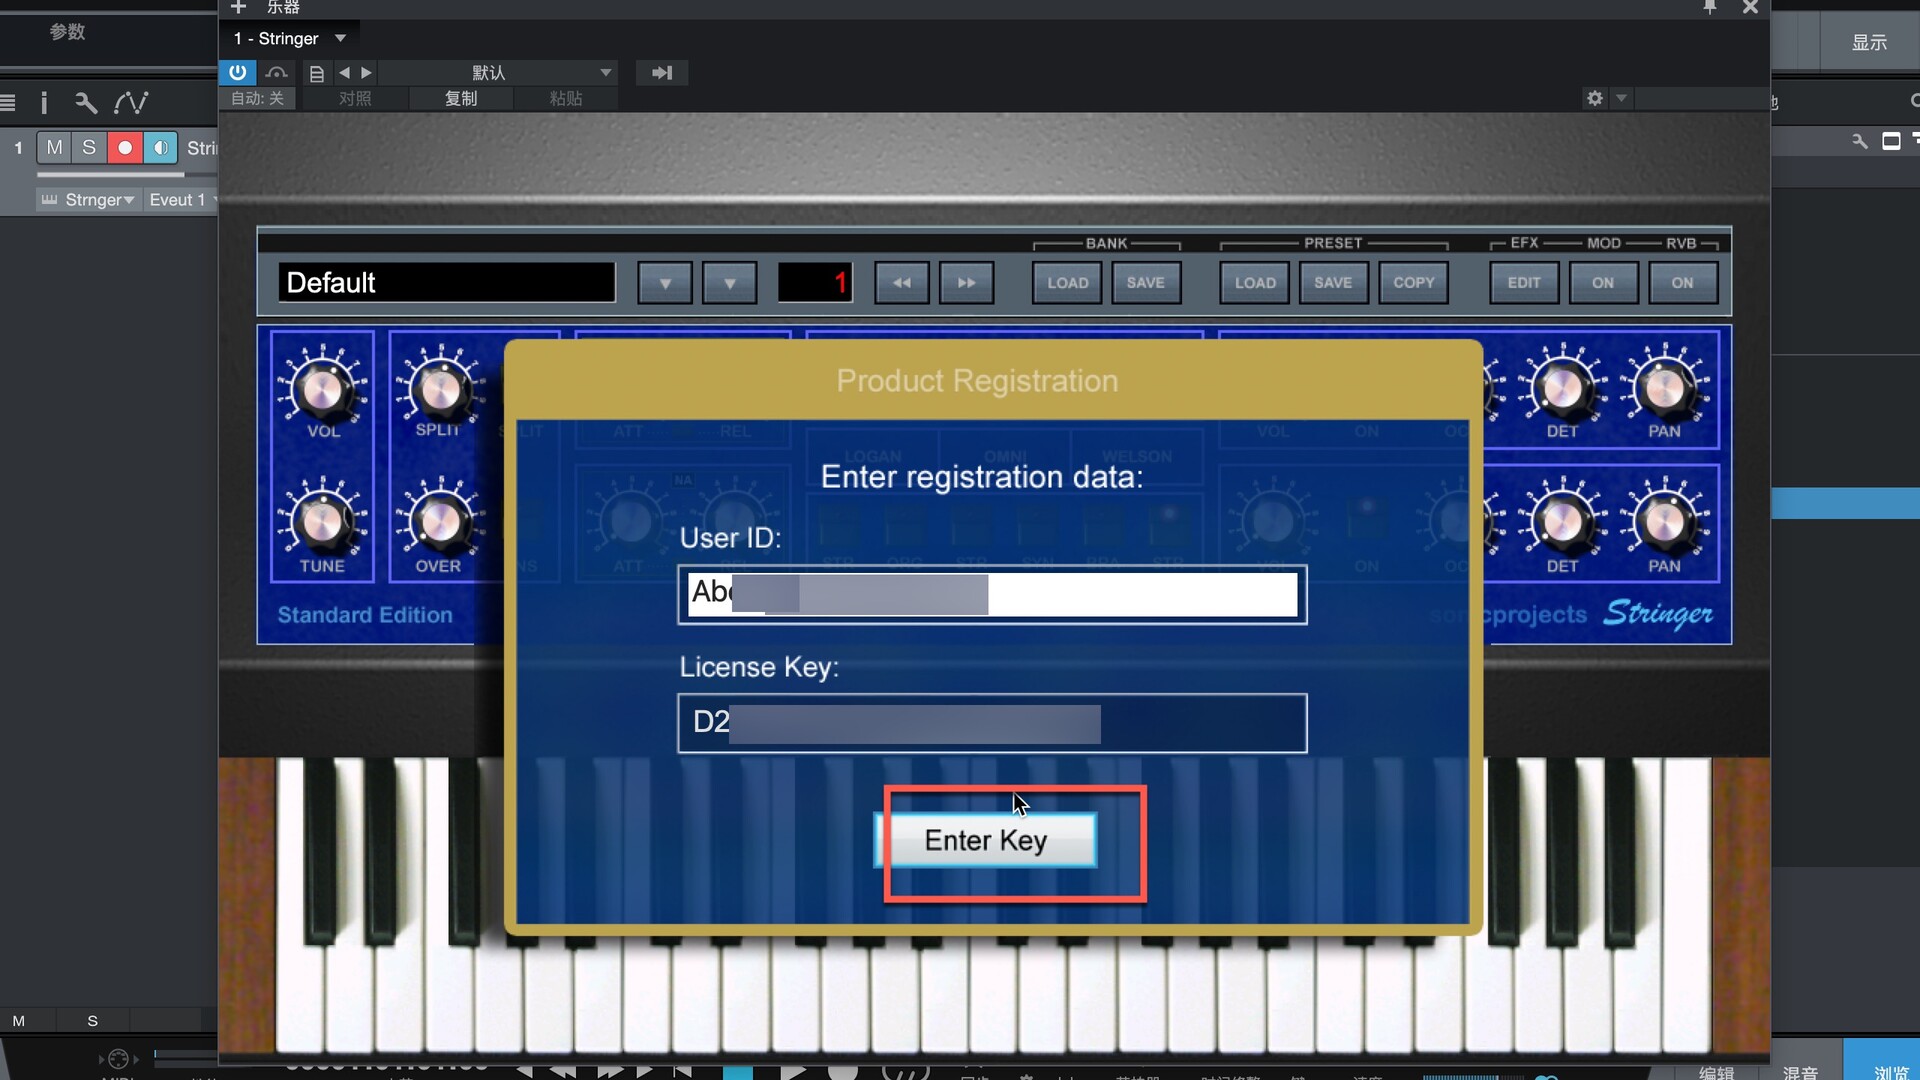Toggle the plugin power bypass button
The width and height of the screenshot is (1920, 1080).
(237, 72)
